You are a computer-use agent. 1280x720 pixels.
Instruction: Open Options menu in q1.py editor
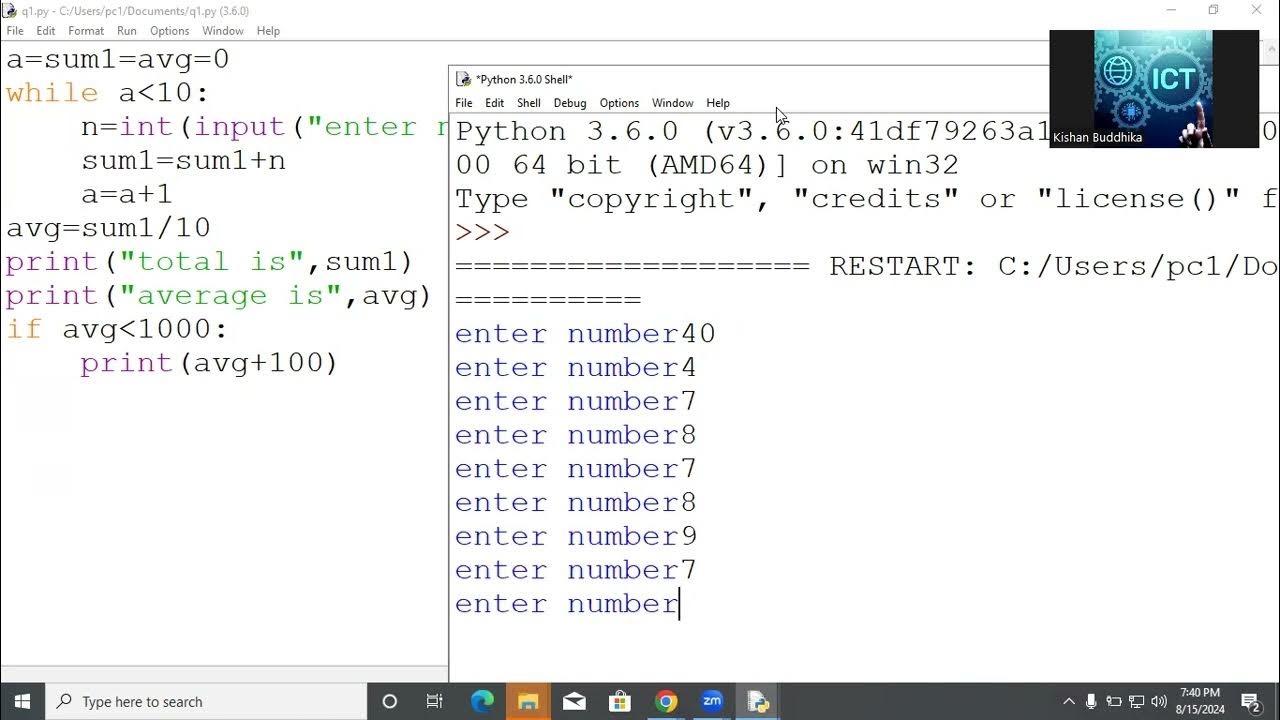point(170,31)
